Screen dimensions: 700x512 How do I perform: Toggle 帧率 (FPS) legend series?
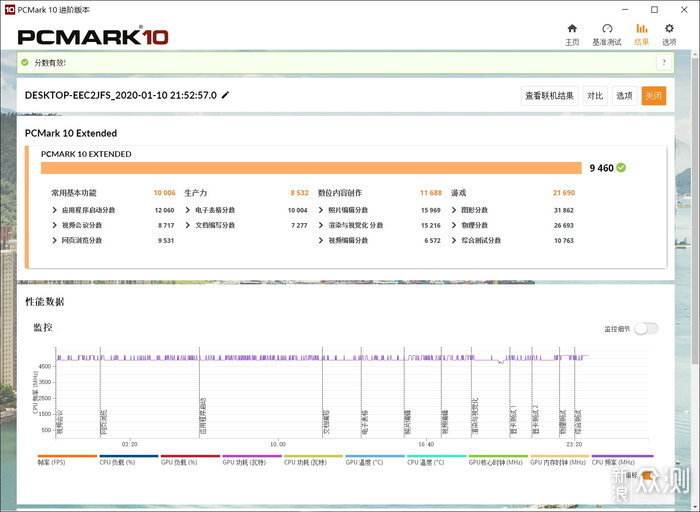(x=67, y=460)
